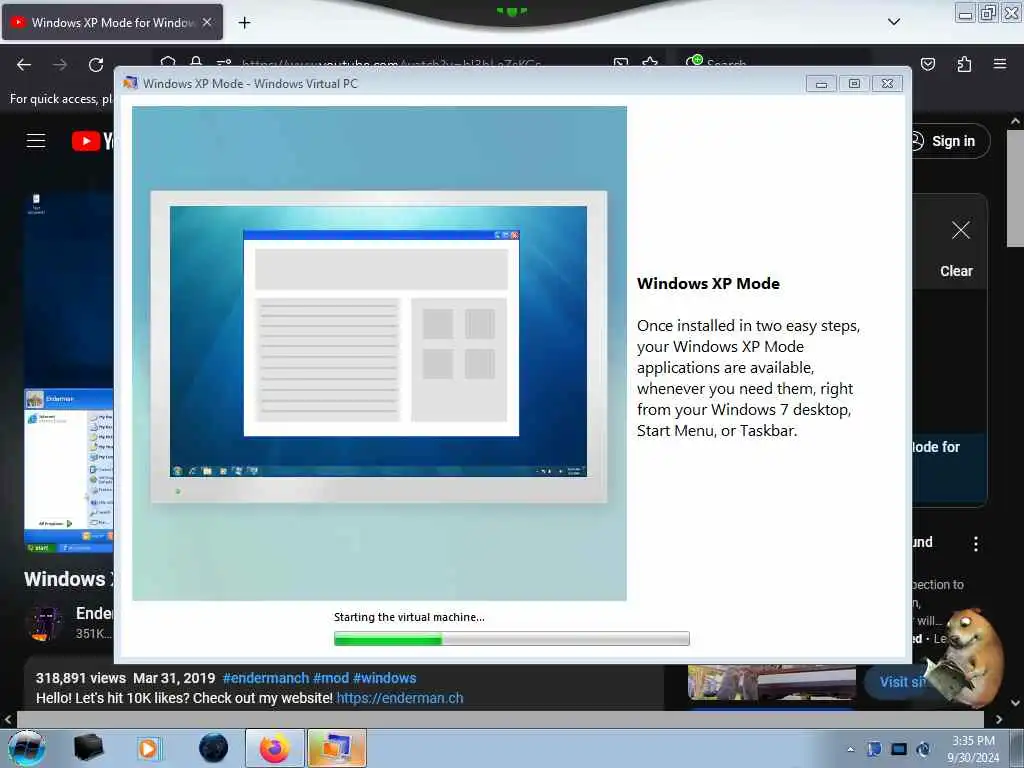Minimize the Windows Virtual PC window
The width and height of the screenshot is (1024, 768).
tap(821, 84)
